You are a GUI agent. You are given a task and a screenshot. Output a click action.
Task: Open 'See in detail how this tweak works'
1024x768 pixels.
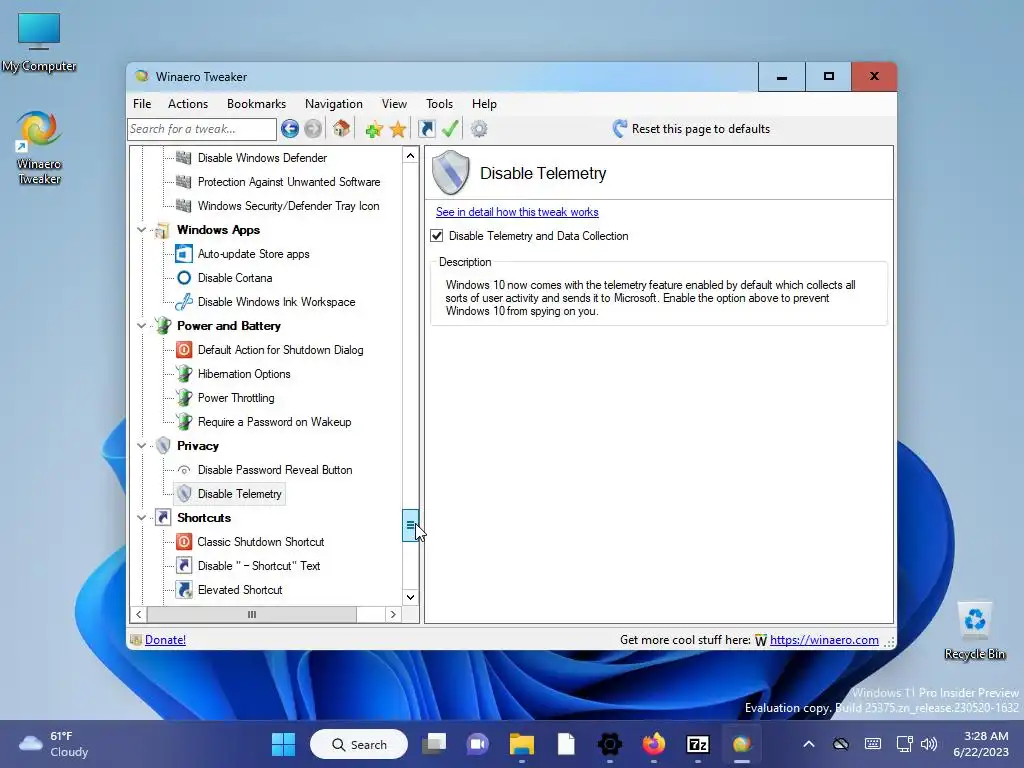pos(517,212)
